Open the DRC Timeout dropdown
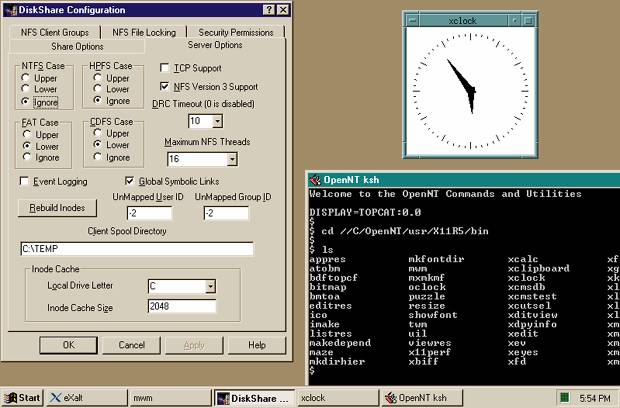620x408 pixels. click(217, 121)
